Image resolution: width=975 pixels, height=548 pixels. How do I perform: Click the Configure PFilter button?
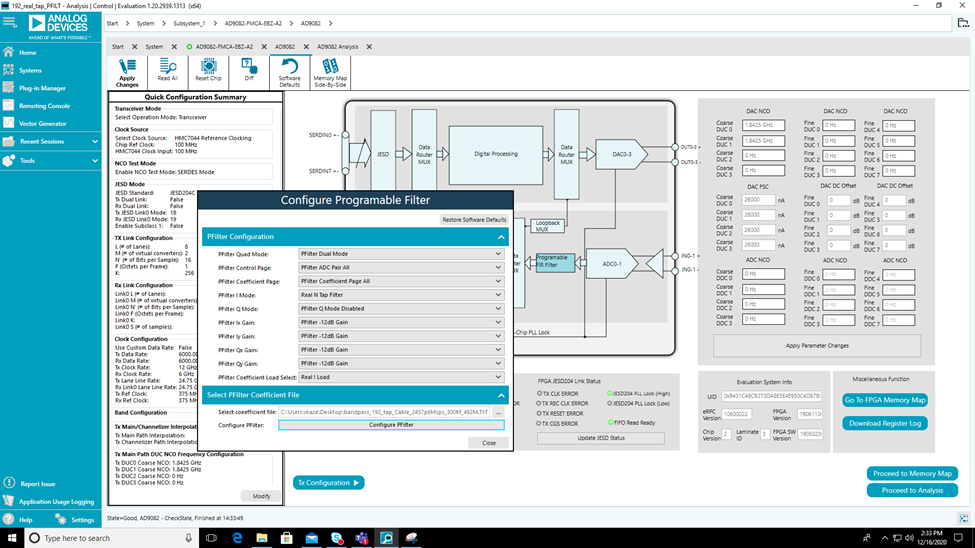pyautogui.click(x=391, y=425)
